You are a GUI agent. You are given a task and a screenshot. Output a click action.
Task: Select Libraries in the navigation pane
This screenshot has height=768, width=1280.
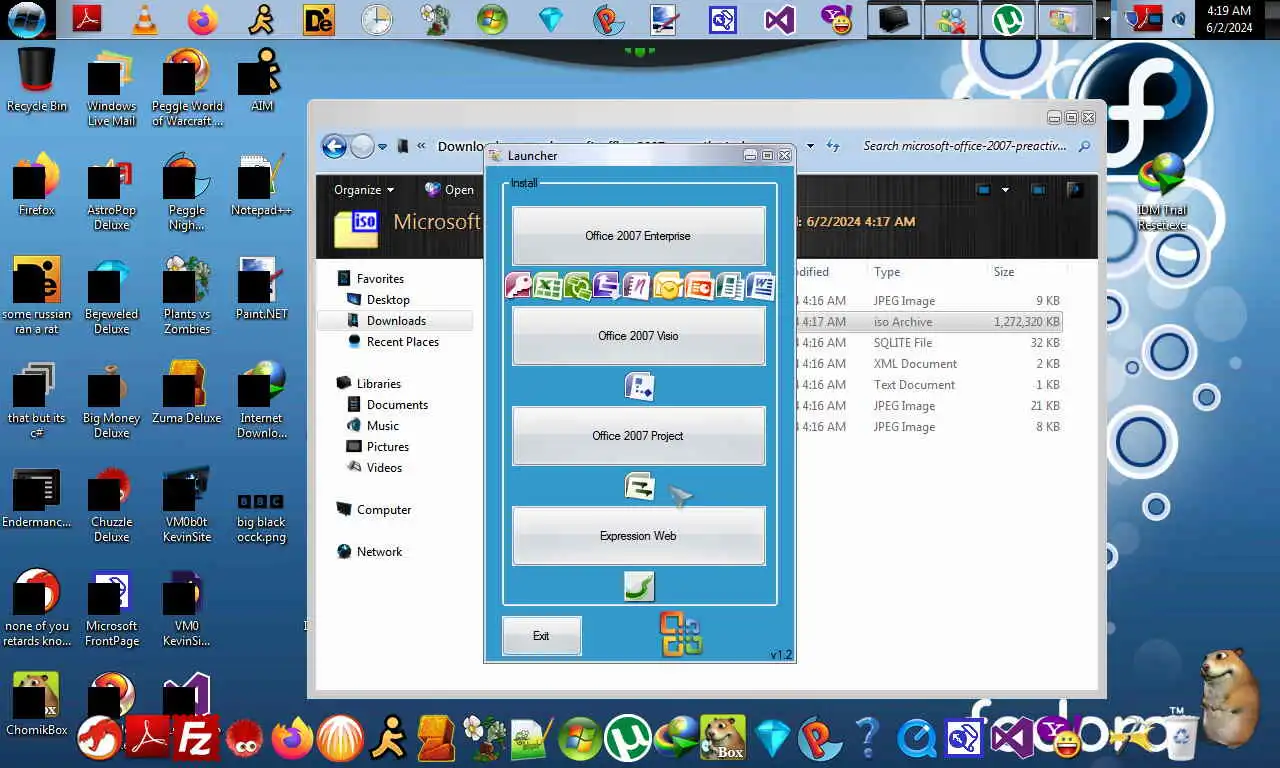379,384
